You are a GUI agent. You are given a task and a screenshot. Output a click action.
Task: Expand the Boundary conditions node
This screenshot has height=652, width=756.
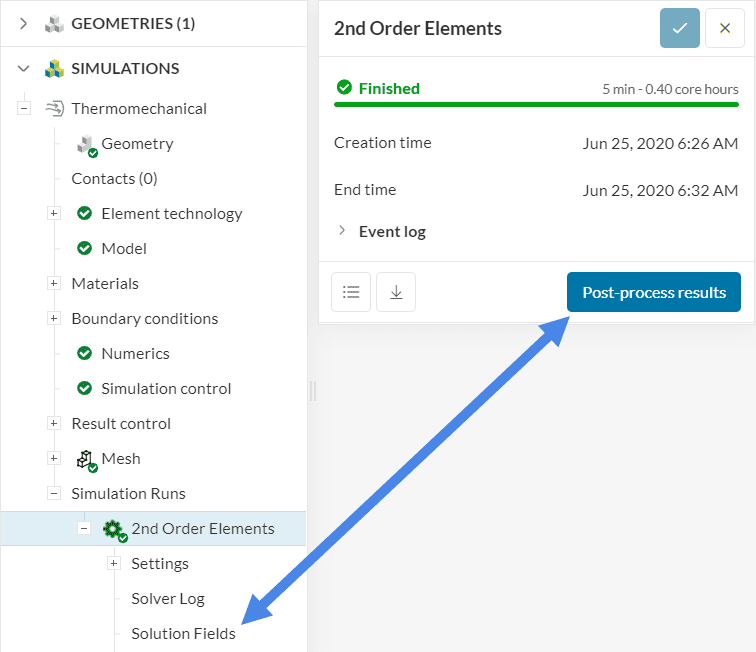(x=54, y=319)
